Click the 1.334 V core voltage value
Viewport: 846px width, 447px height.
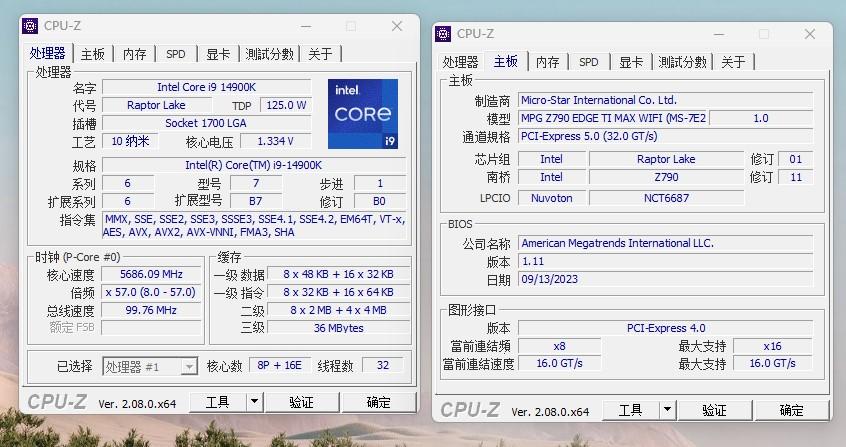click(x=276, y=141)
